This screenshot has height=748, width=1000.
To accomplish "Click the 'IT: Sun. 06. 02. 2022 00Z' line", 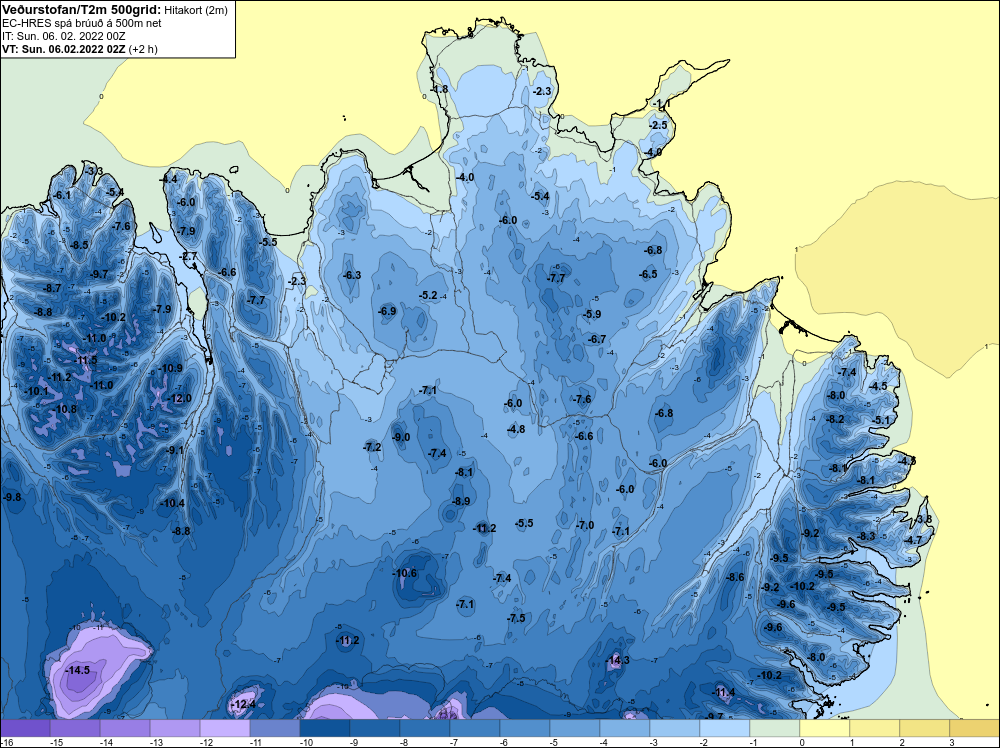I will (x=64, y=36).
